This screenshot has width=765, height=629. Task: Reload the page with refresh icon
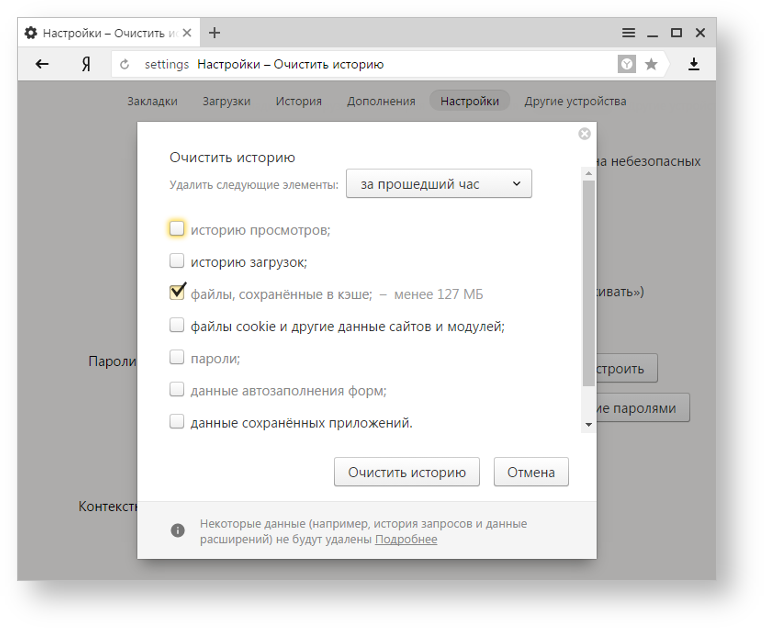tap(125, 65)
